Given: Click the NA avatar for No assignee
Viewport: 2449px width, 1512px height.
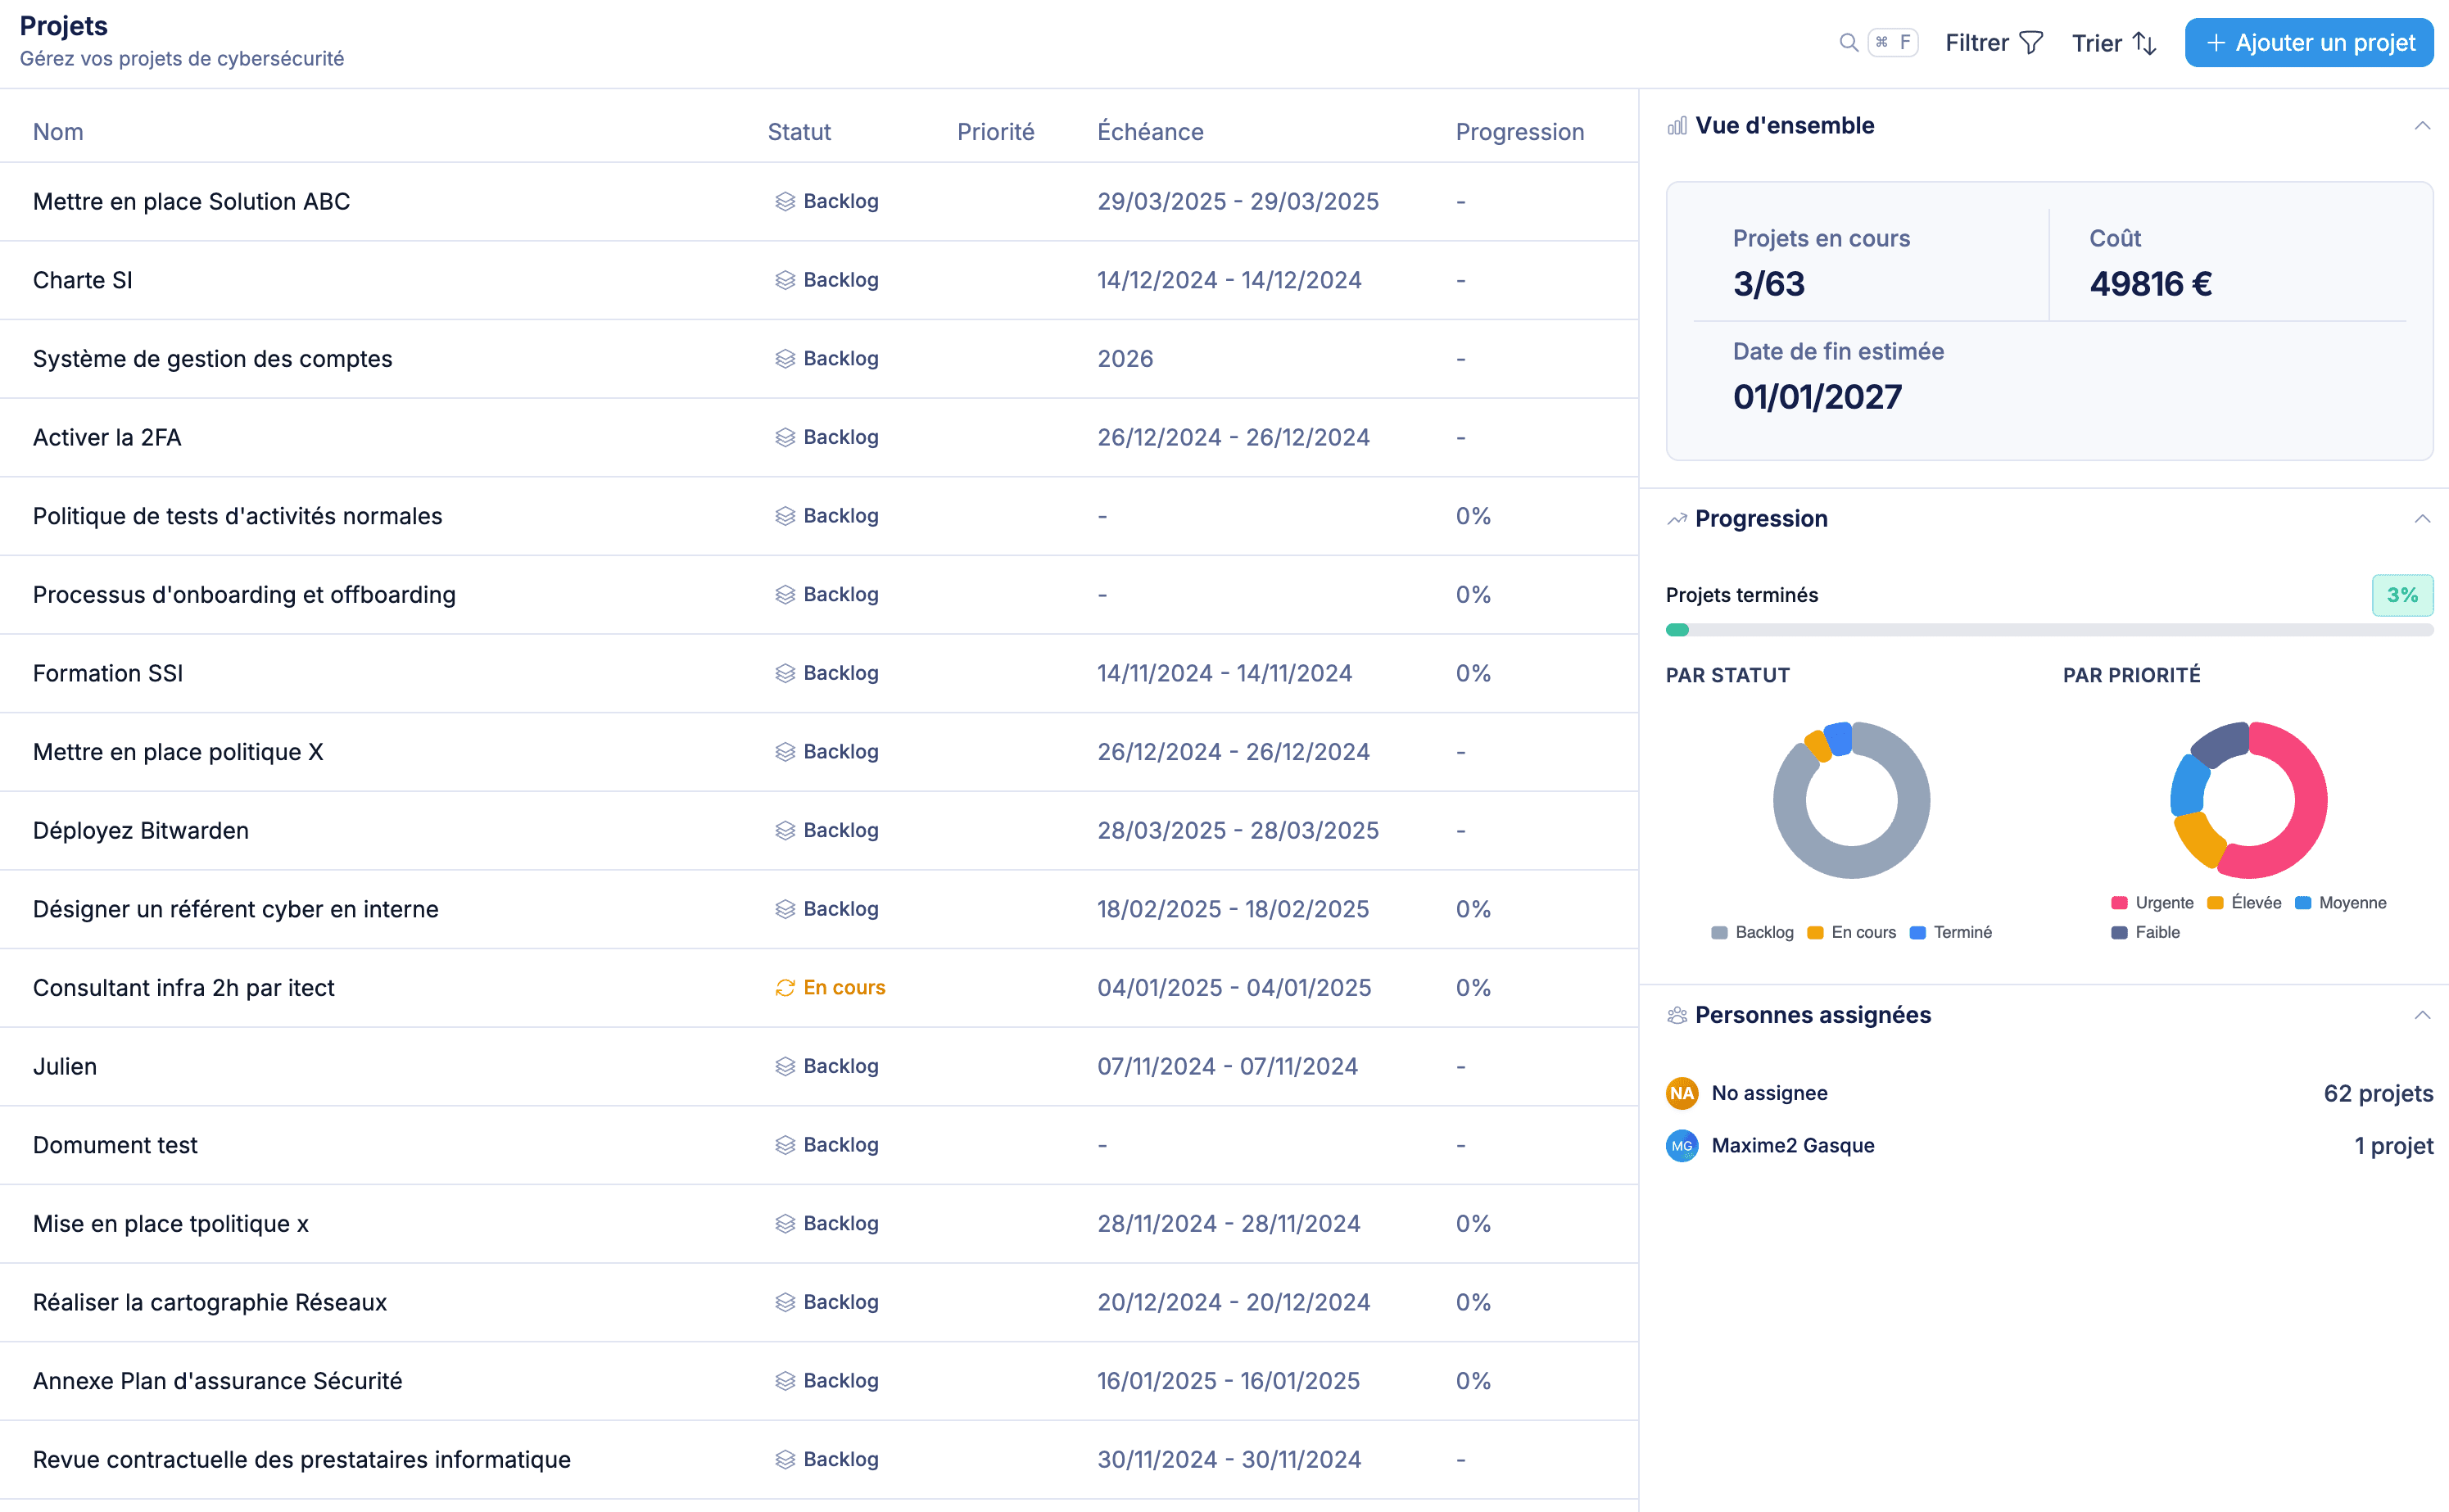Looking at the screenshot, I should pos(1682,1093).
